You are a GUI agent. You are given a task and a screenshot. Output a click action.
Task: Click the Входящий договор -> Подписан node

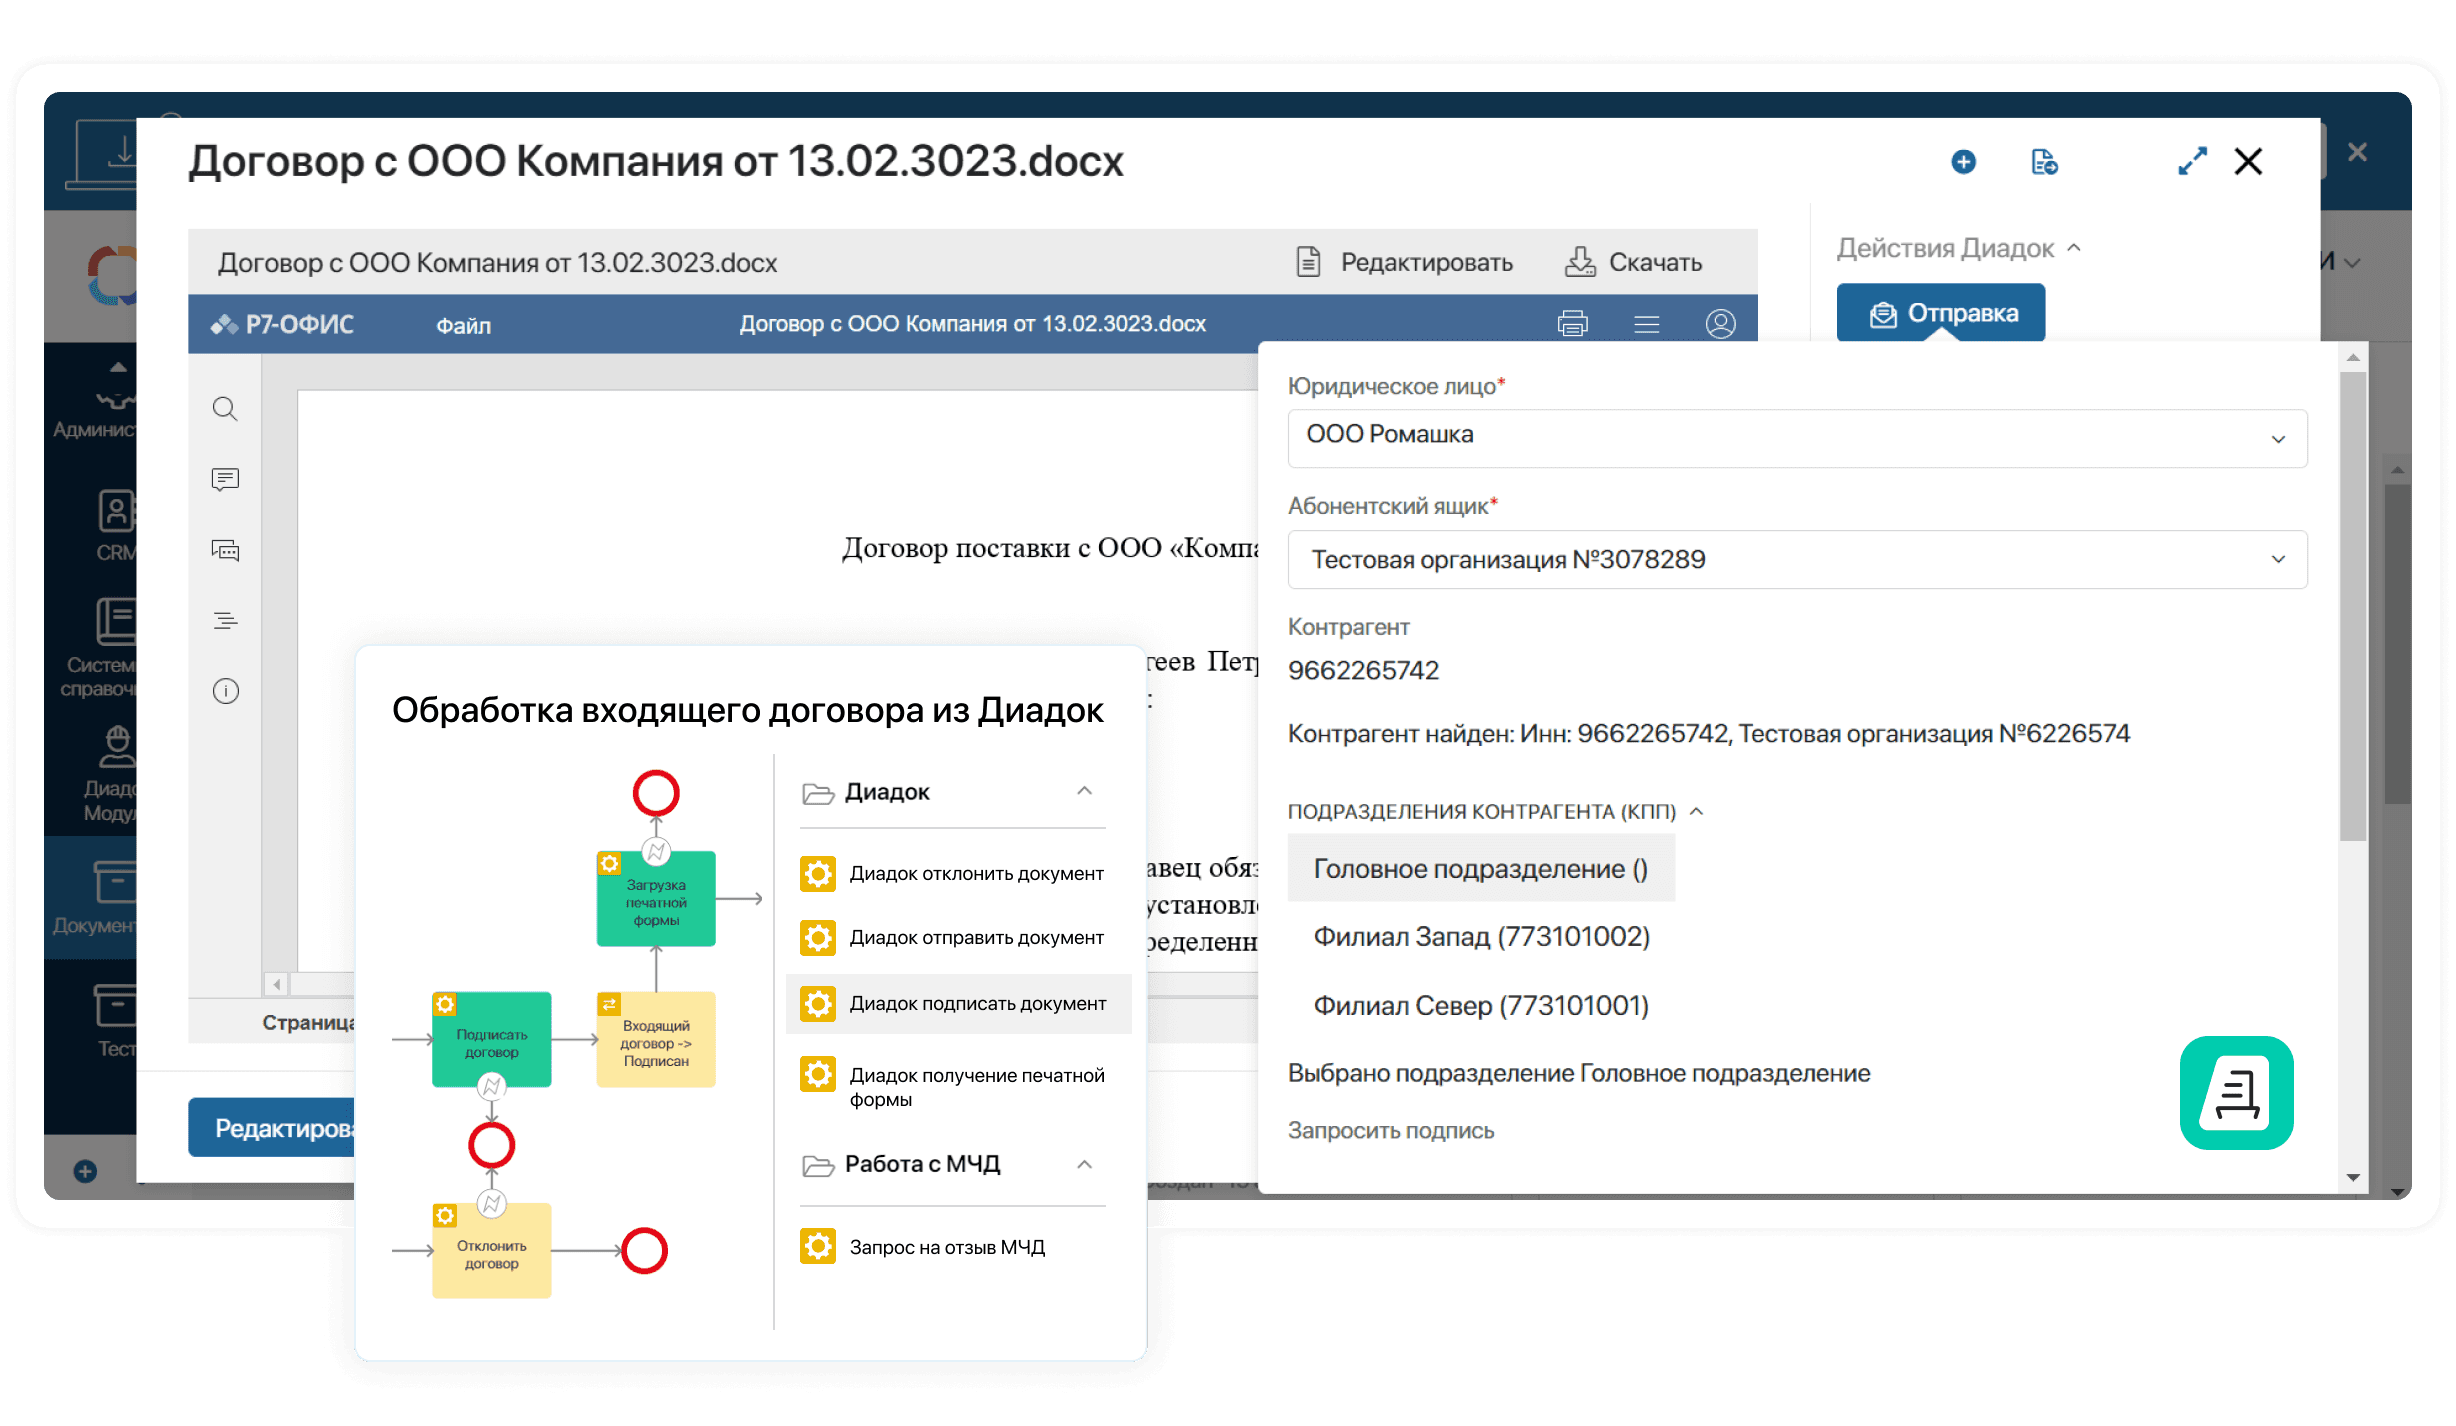click(656, 1040)
